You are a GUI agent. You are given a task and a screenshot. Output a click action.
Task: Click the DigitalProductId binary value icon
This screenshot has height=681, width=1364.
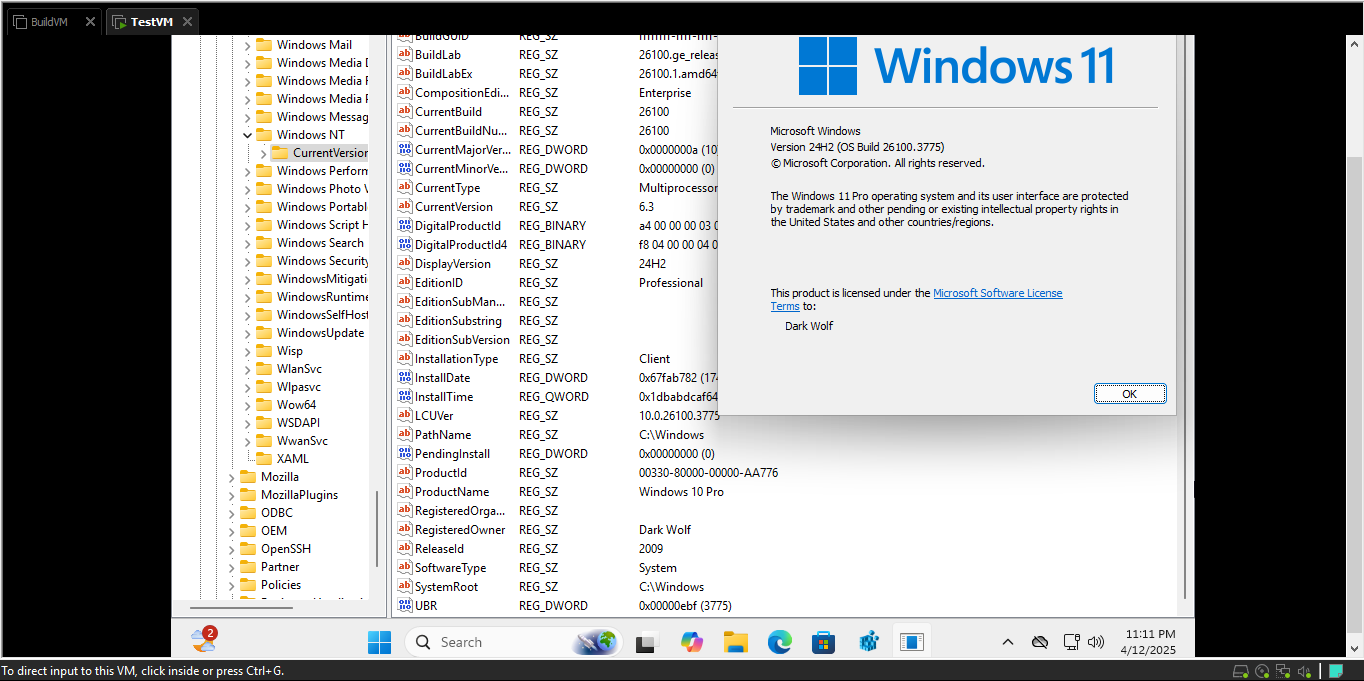(405, 226)
